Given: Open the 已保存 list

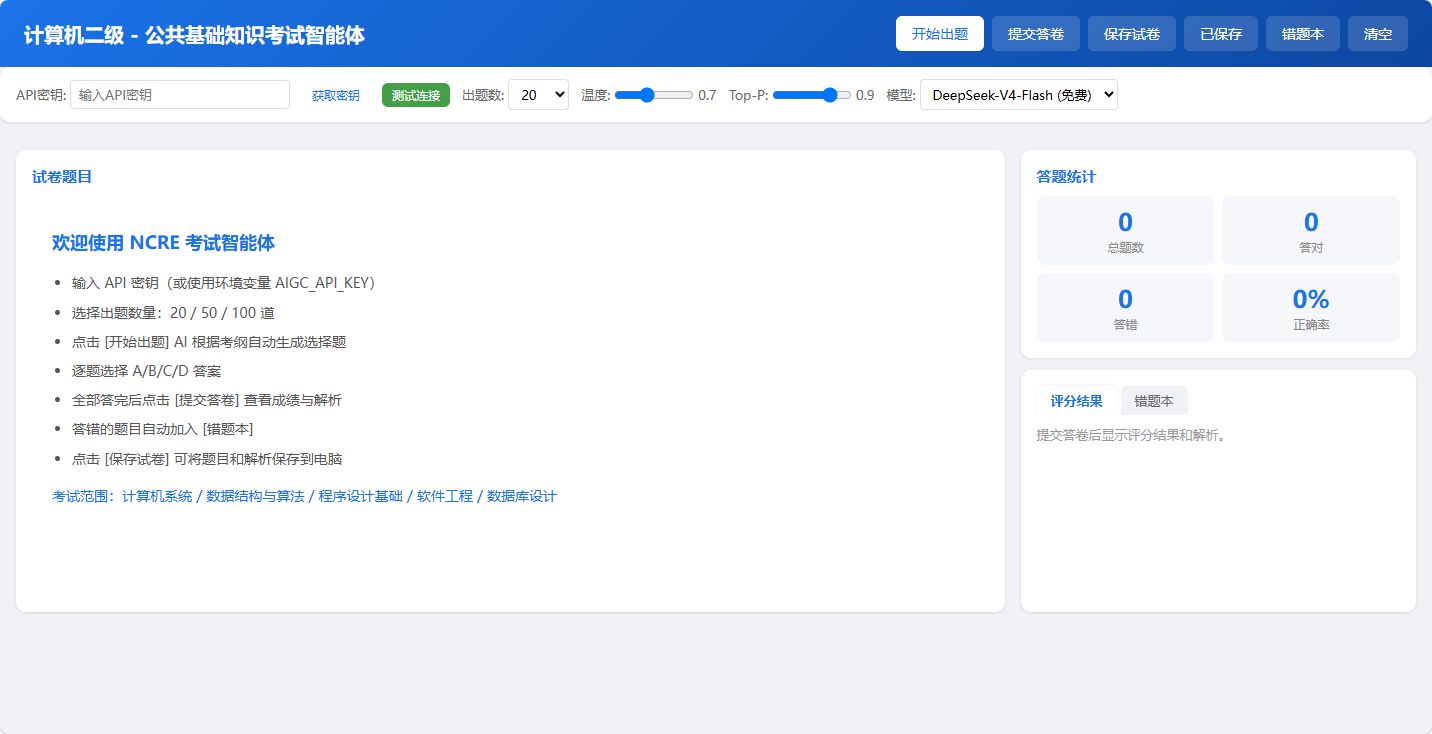Looking at the screenshot, I should [1221, 34].
